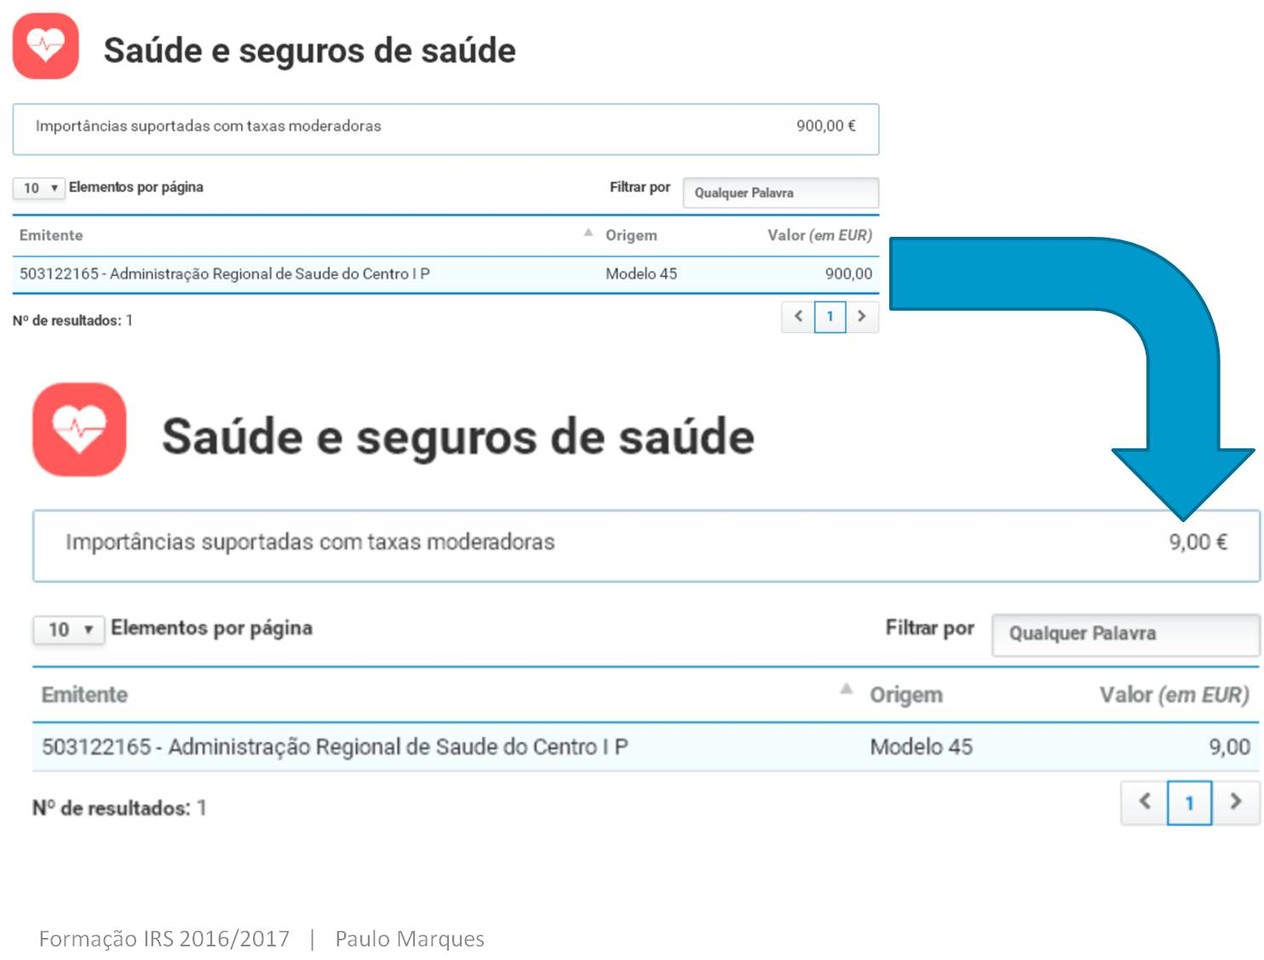Click the next page arrow in the lower table

[x=1236, y=802]
